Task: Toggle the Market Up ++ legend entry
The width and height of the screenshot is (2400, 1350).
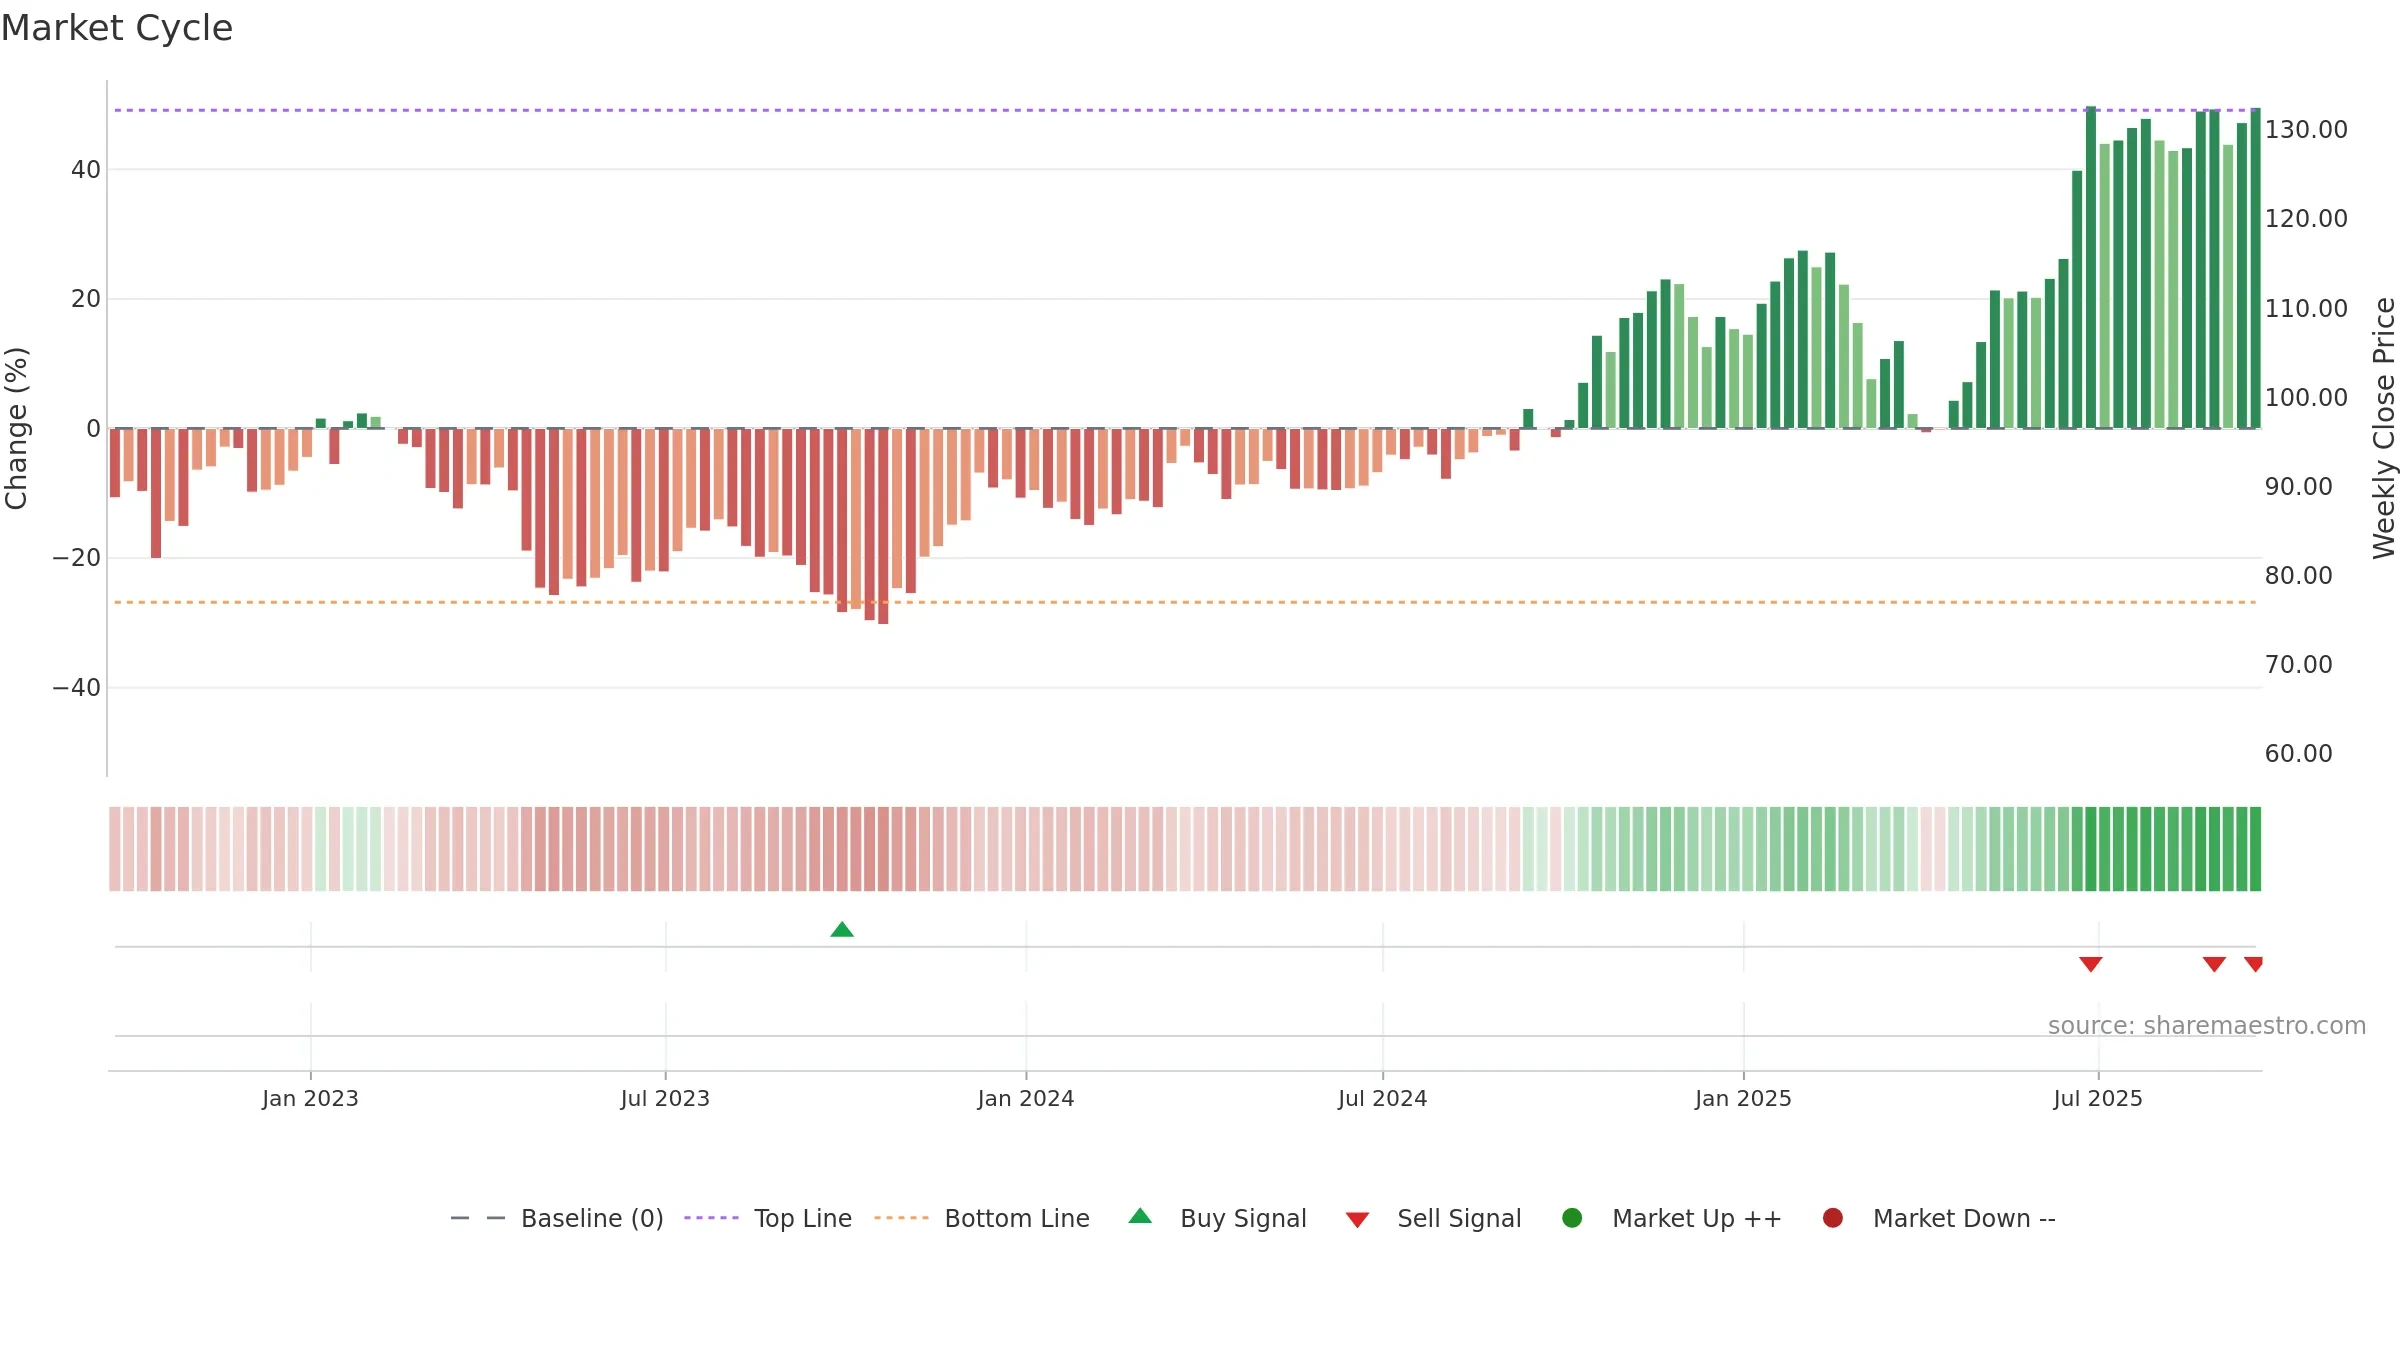Action: [1672, 1218]
